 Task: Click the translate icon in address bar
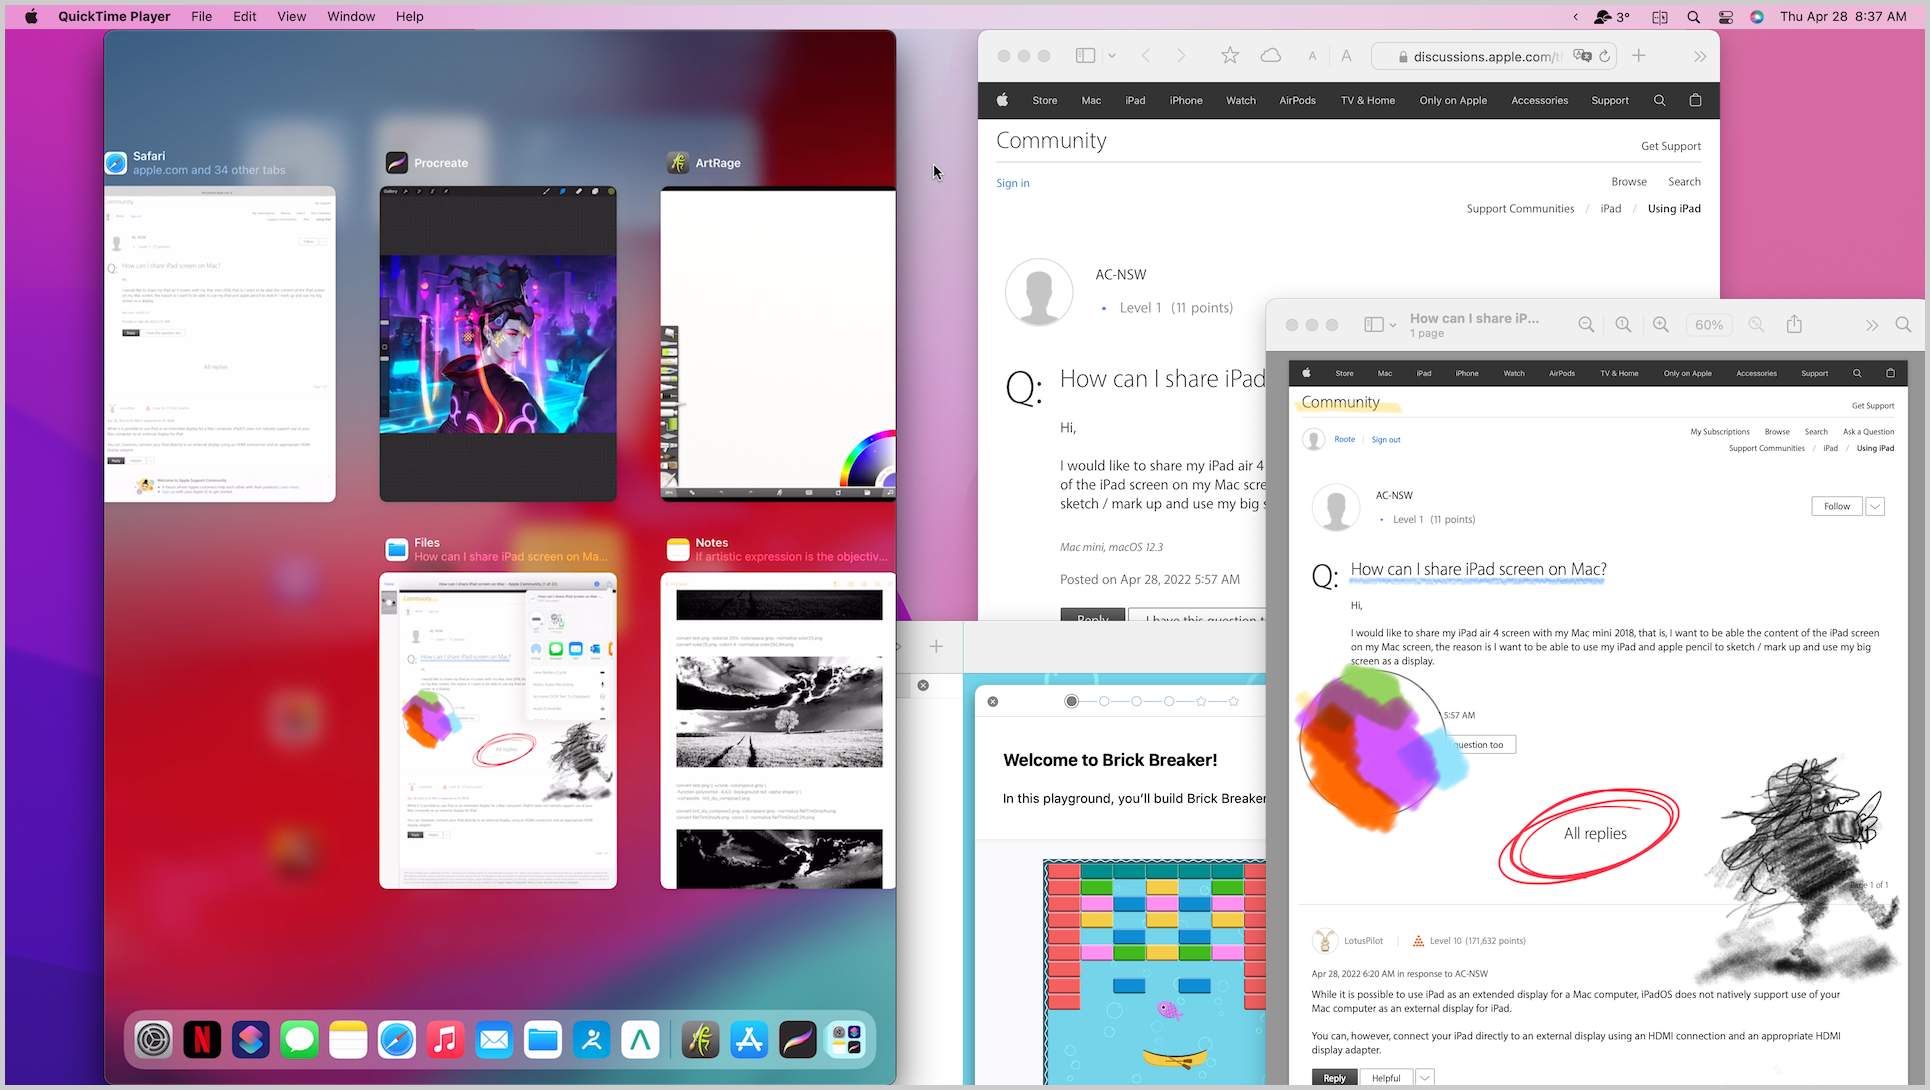tap(1582, 56)
